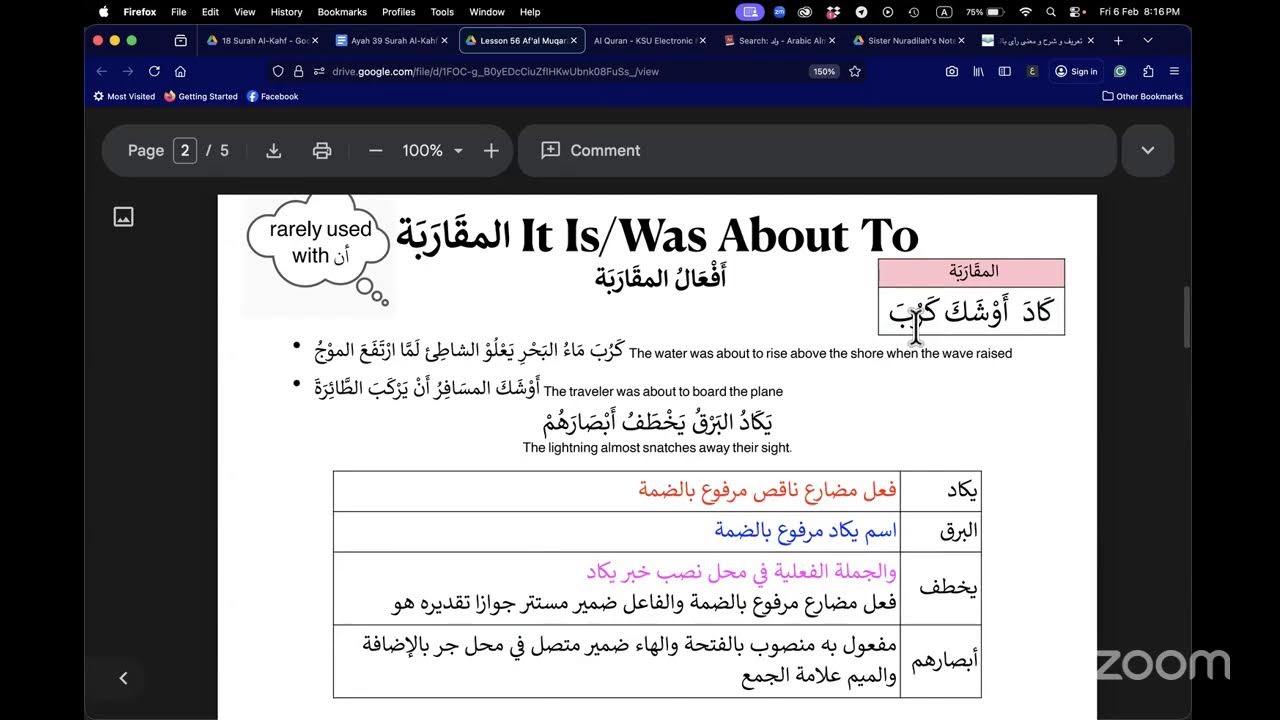Click the Comment button

click(x=591, y=150)
